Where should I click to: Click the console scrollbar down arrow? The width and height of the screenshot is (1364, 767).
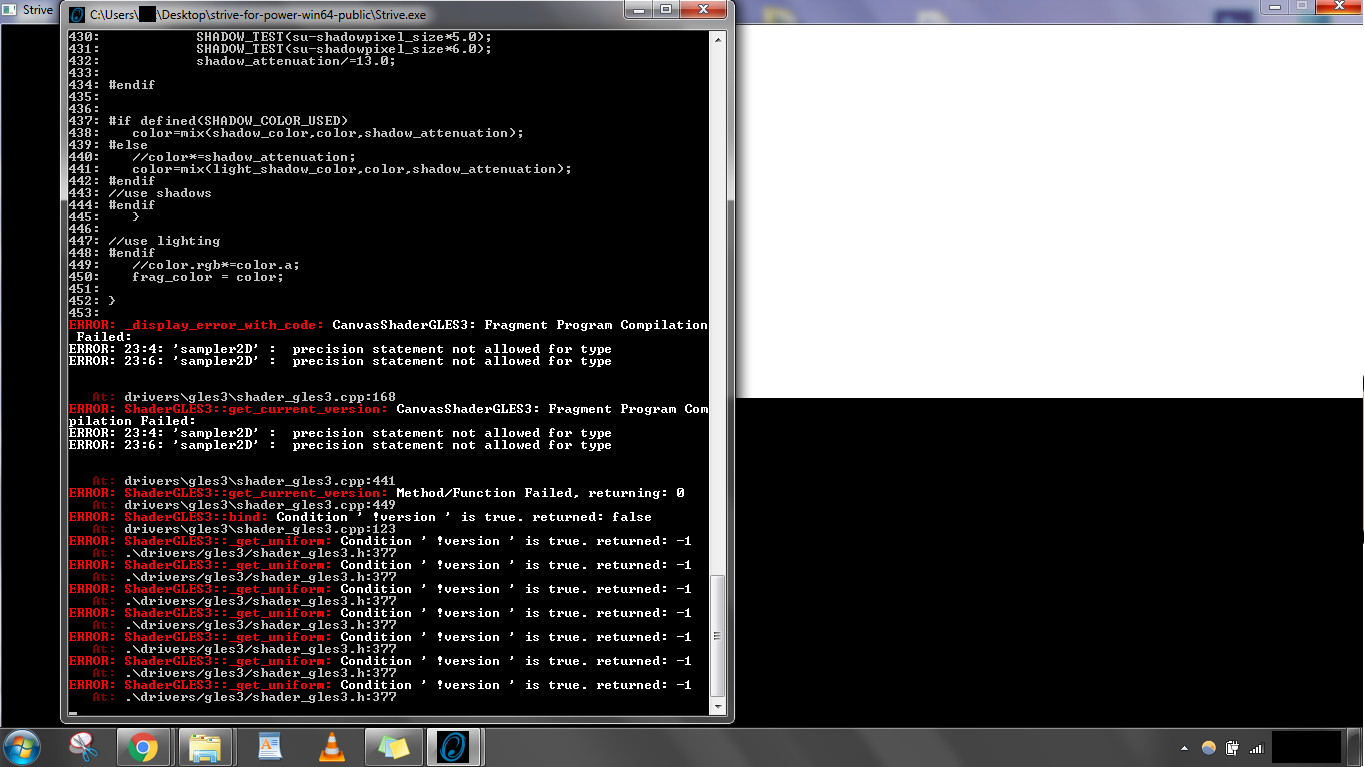pos(717,706)
